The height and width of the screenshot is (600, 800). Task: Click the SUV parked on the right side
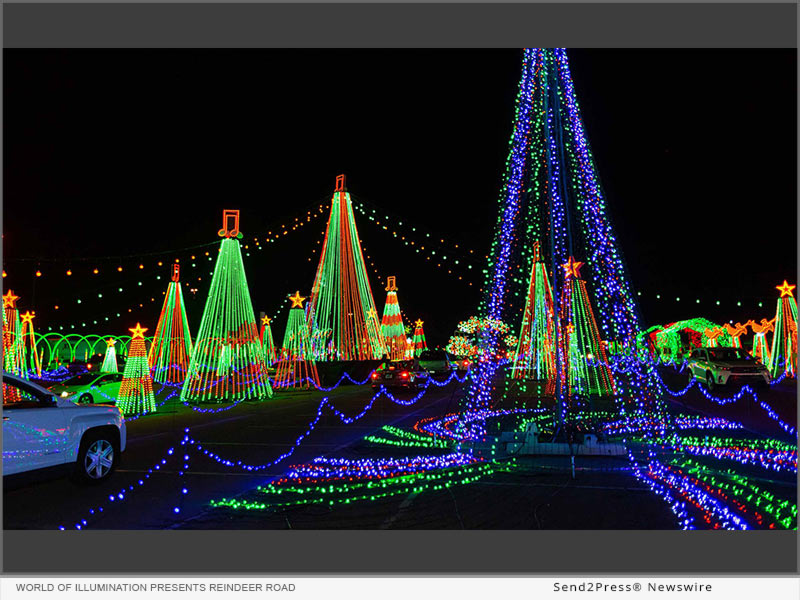pos(728,367)
